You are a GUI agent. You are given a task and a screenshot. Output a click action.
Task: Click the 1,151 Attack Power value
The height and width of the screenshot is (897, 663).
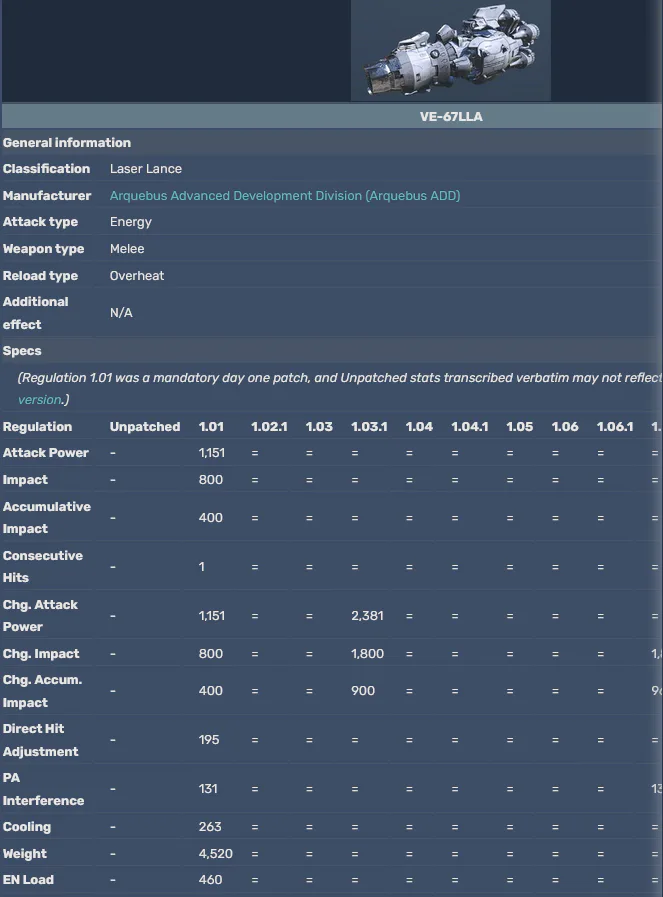tap(212, 453)
